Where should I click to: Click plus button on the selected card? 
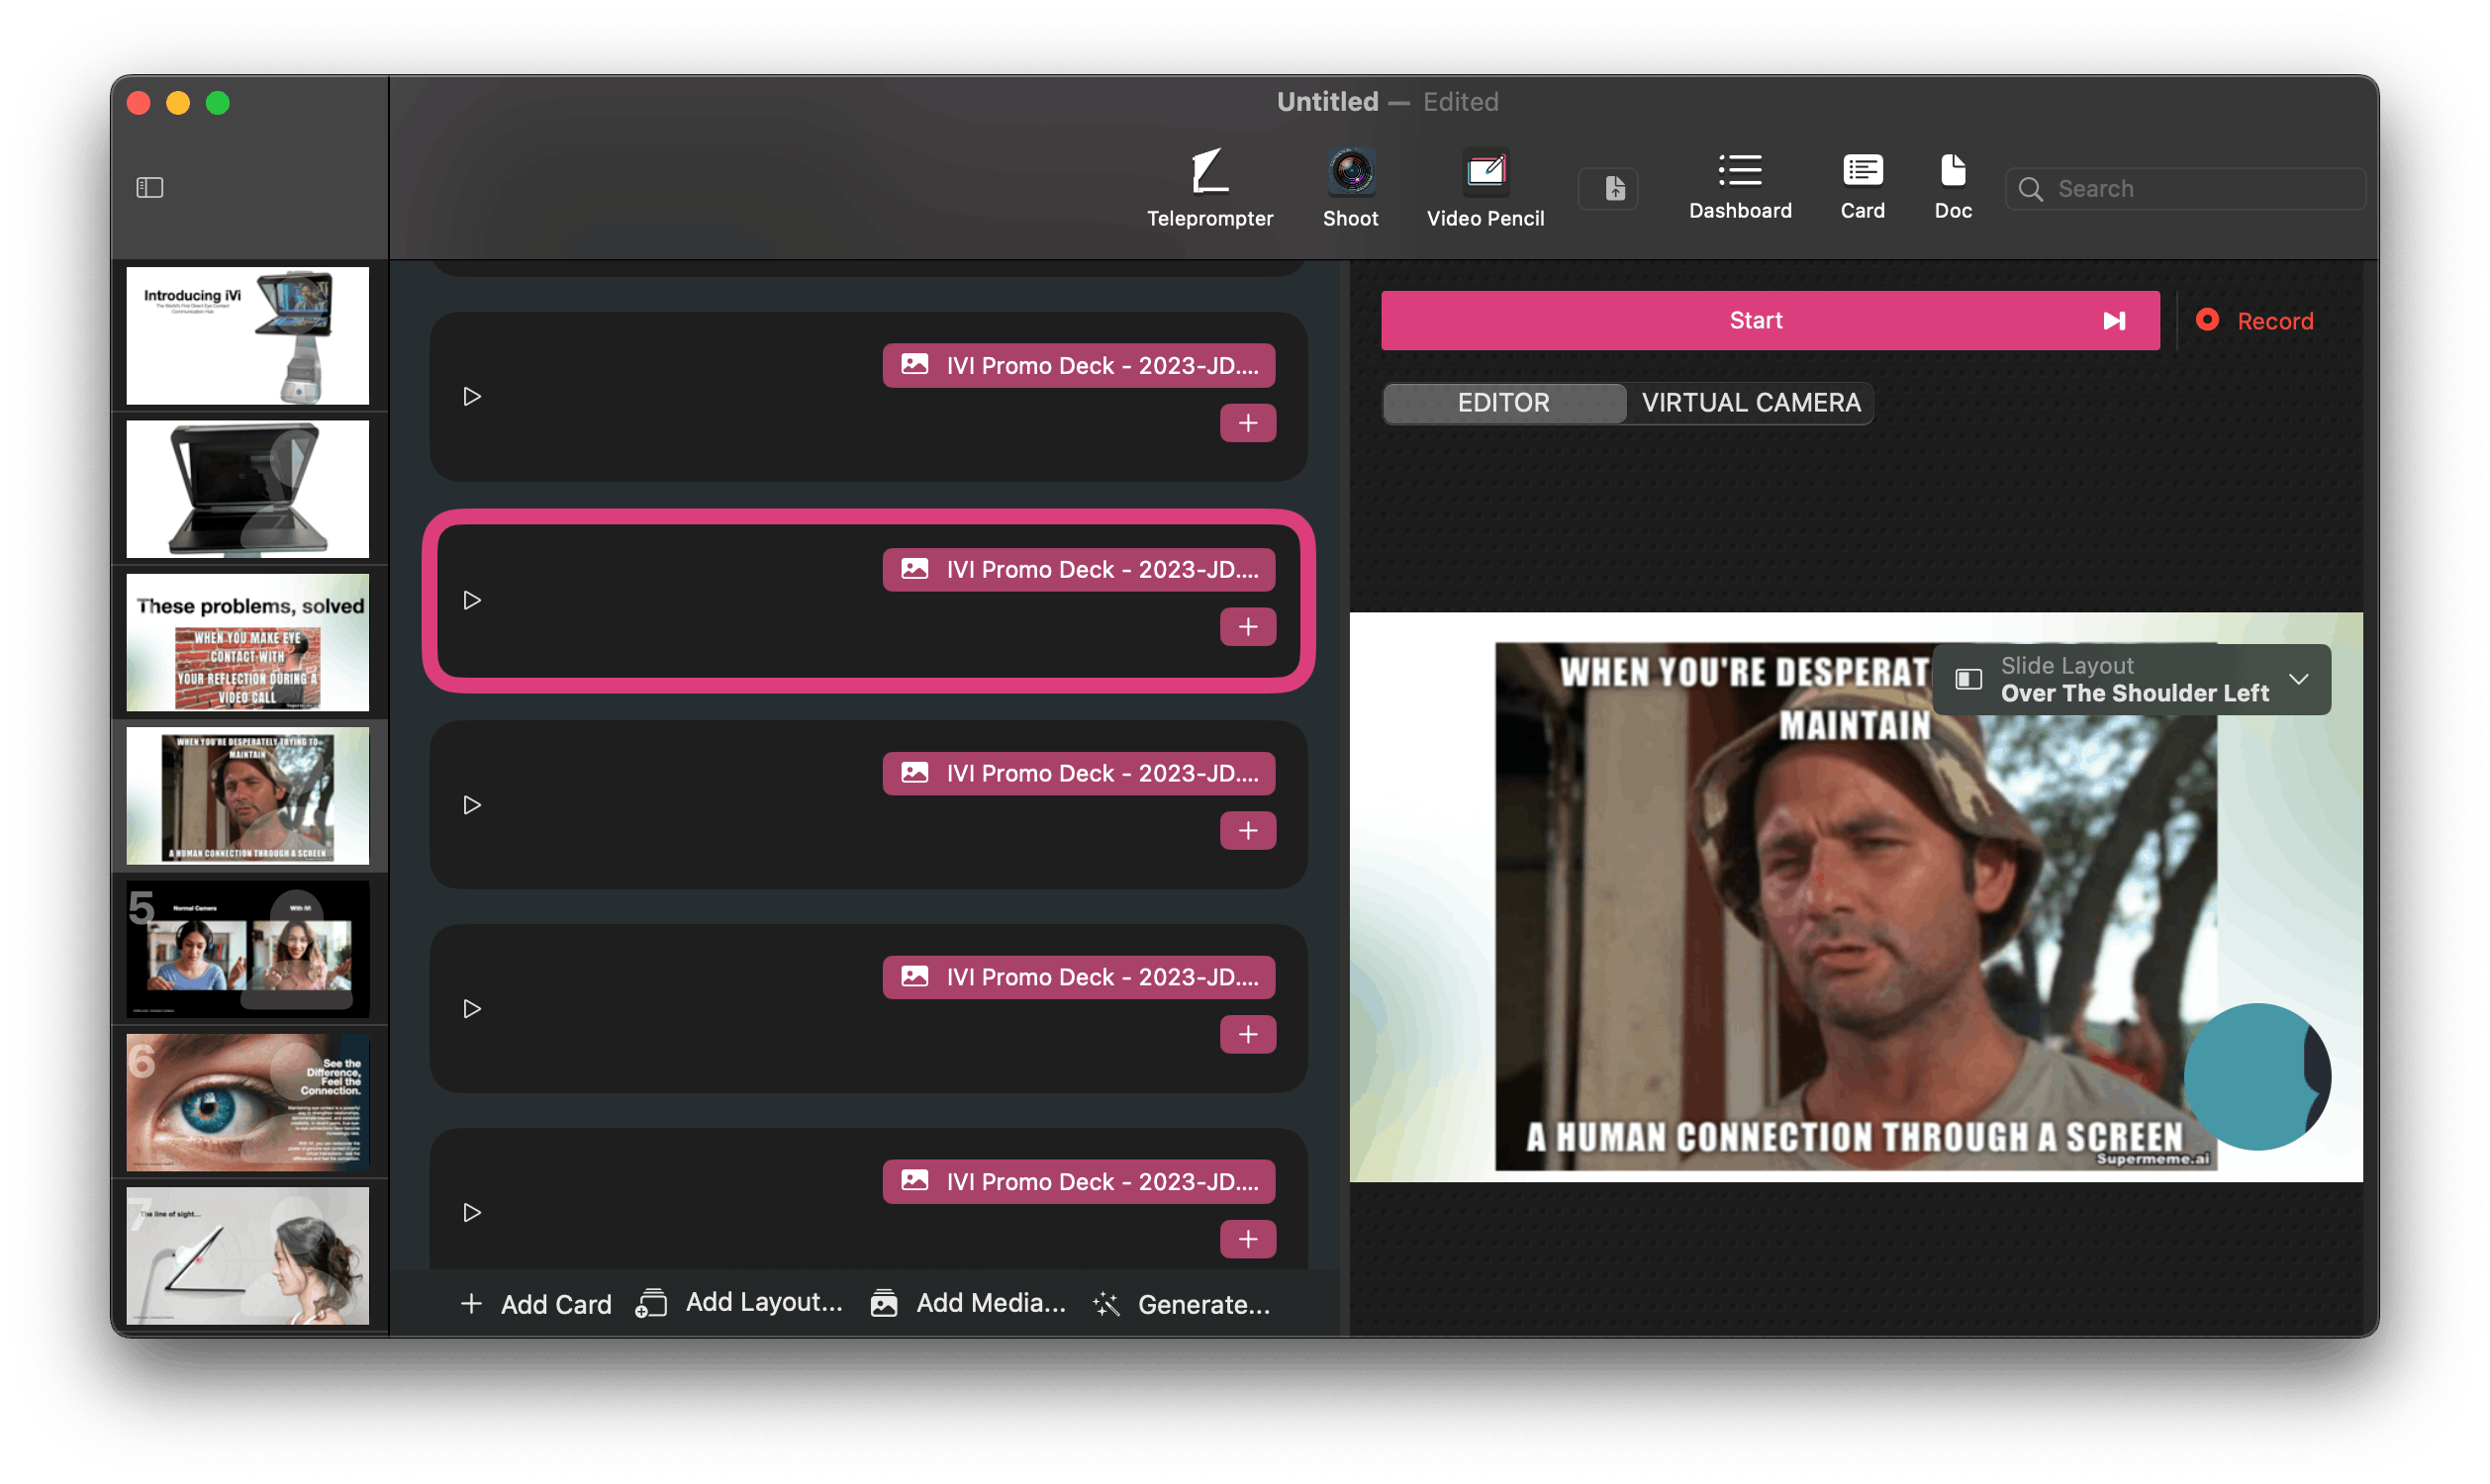[x=1249, y=628]
